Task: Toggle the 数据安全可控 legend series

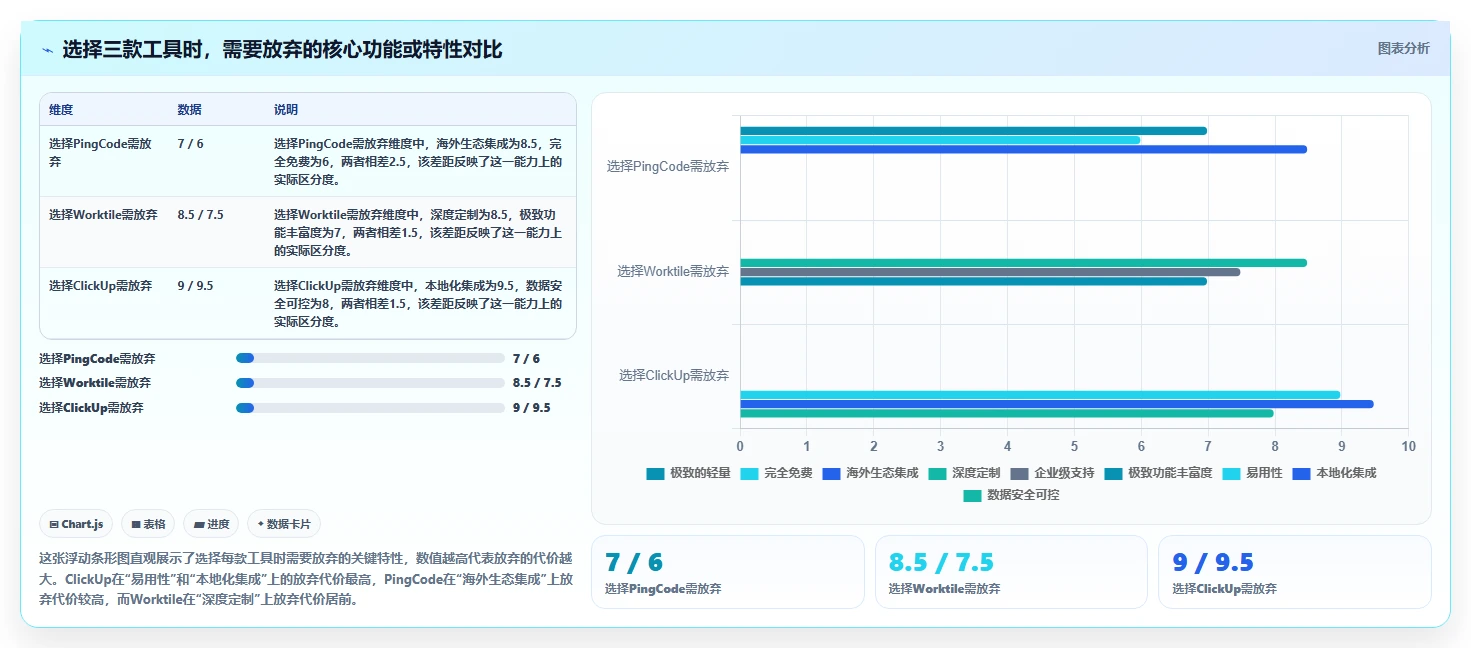Action: [1011, 495]
